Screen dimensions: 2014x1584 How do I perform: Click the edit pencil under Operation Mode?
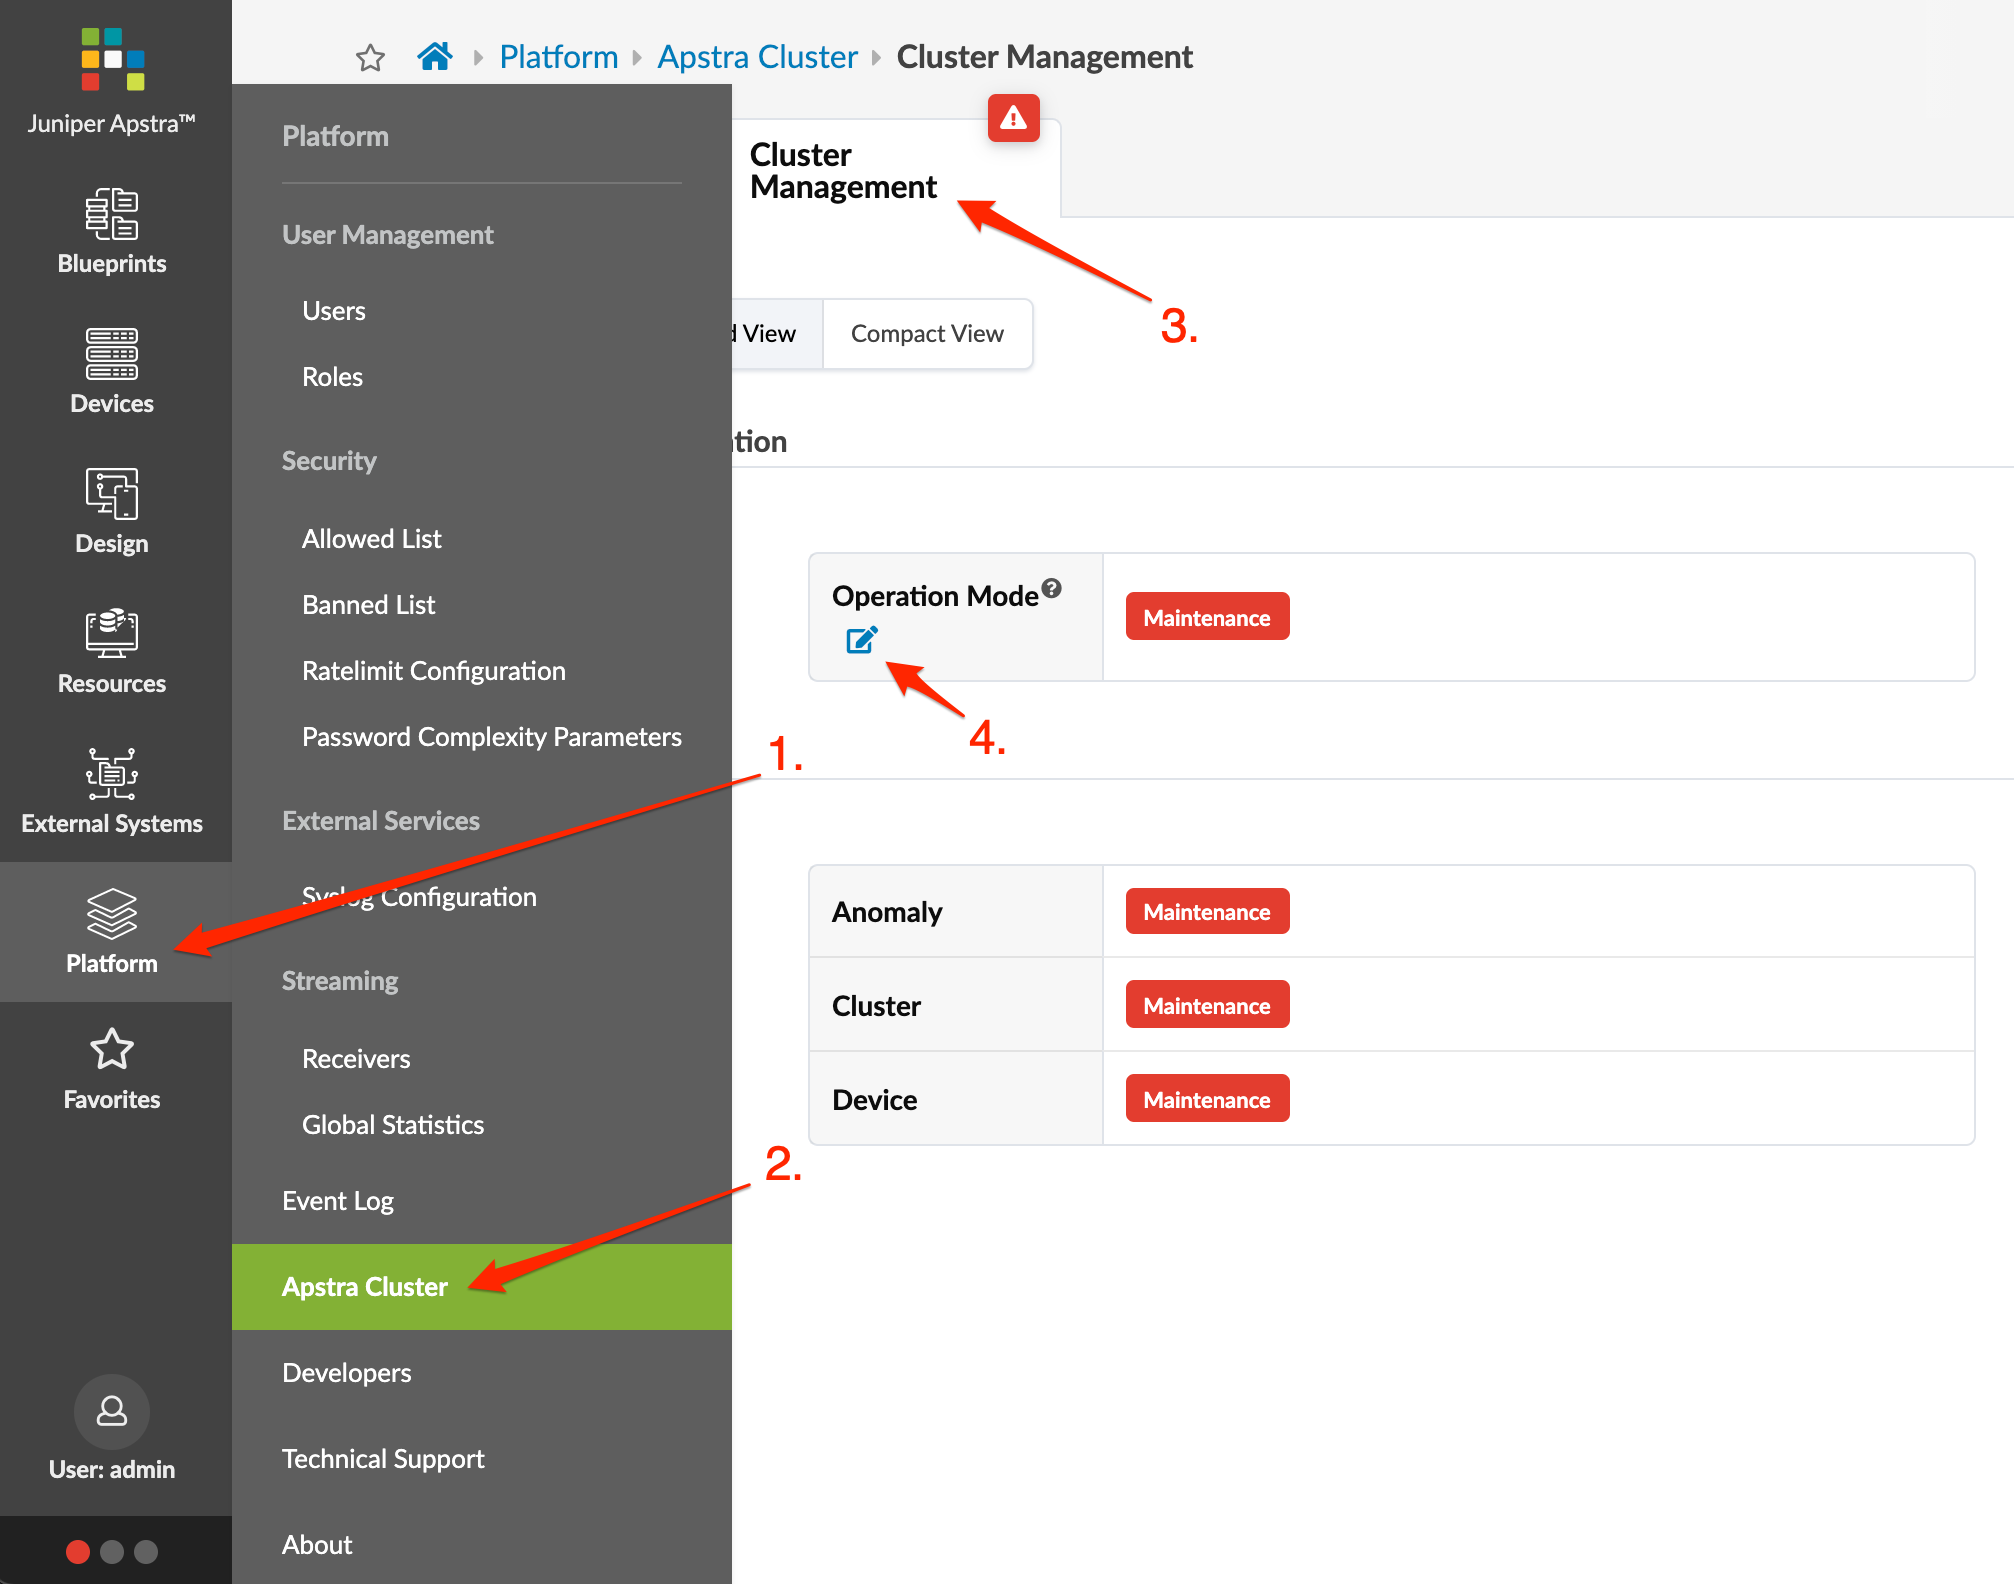coord(862,641)
